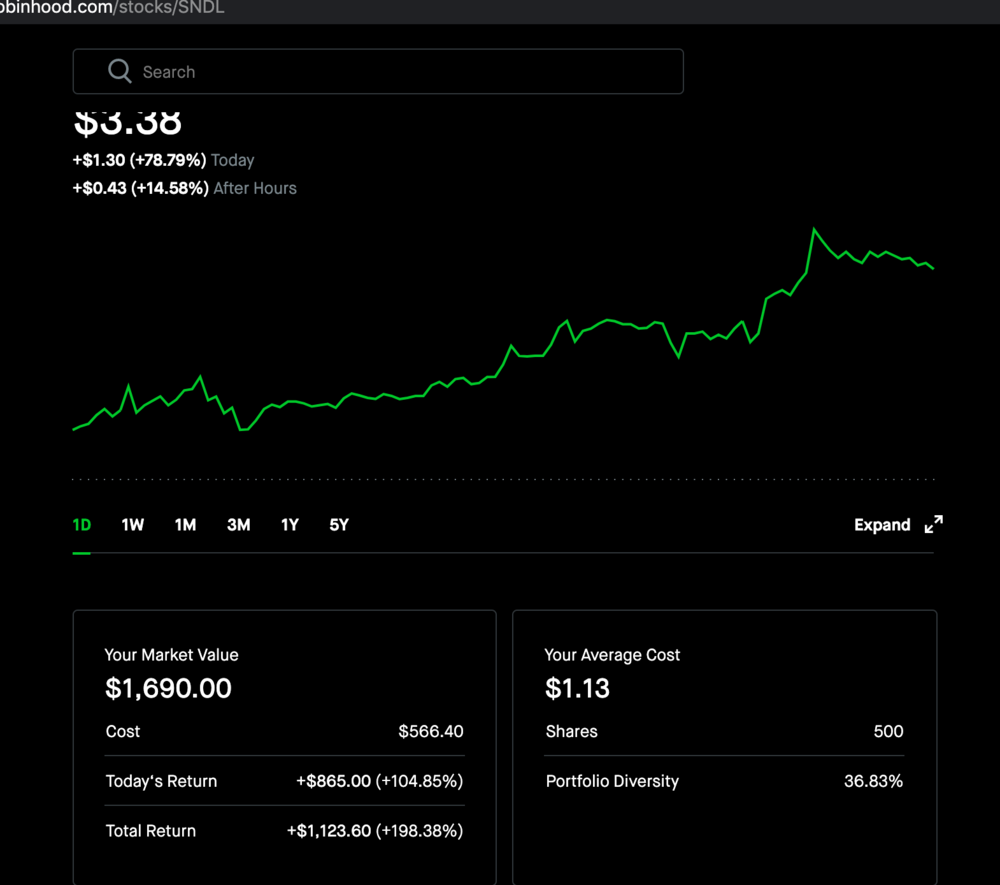1000x885 pixels.
Task: Click the Portfolio Diversity row
Action: (x=724, y=781)
